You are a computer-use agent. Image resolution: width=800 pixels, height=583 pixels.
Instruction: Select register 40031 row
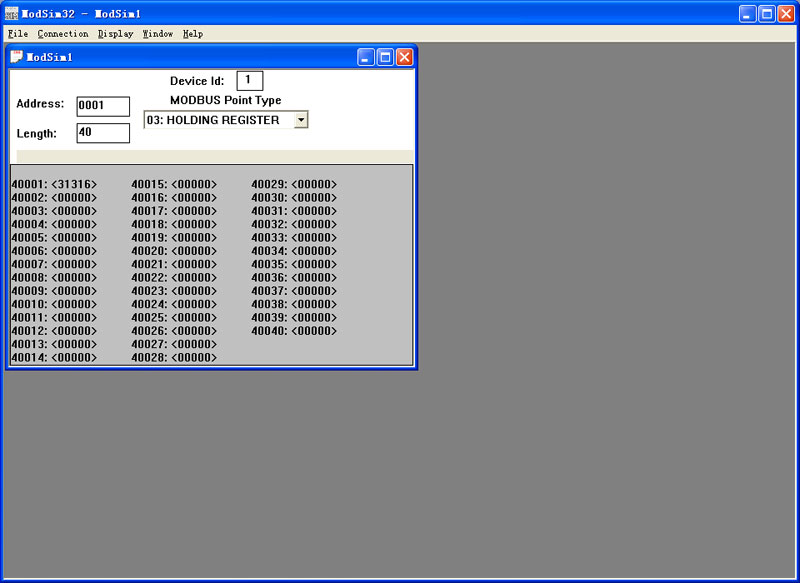(x=294, y=211)
